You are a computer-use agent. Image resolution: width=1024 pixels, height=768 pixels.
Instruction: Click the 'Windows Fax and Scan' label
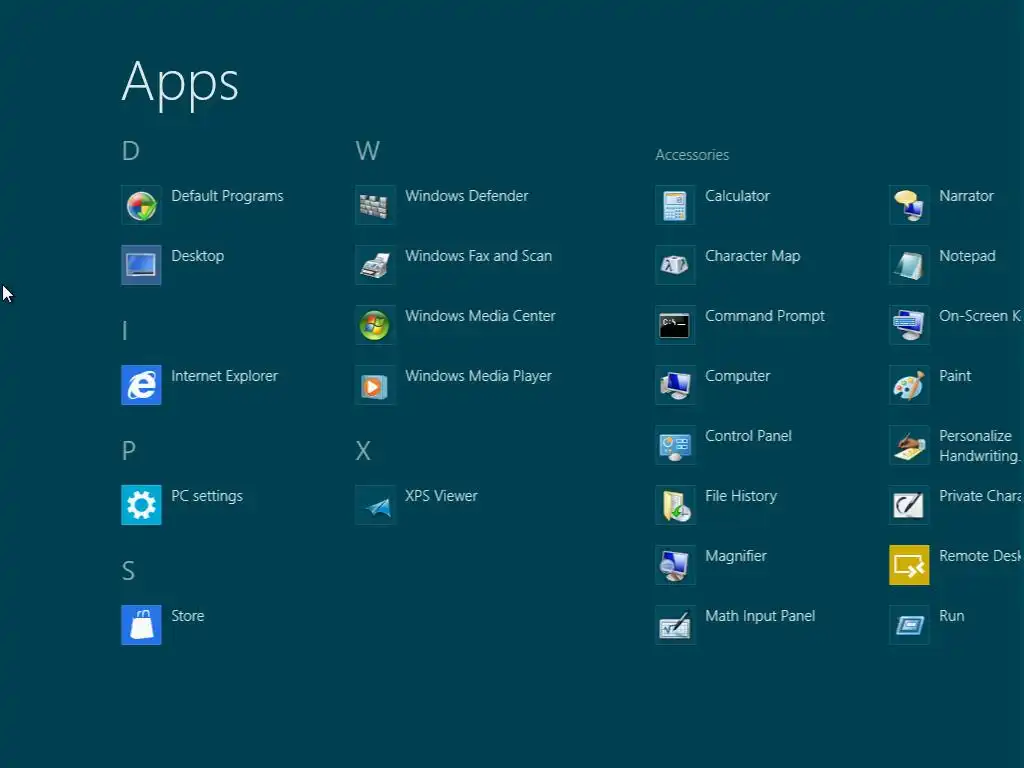[x=478, y=256]
